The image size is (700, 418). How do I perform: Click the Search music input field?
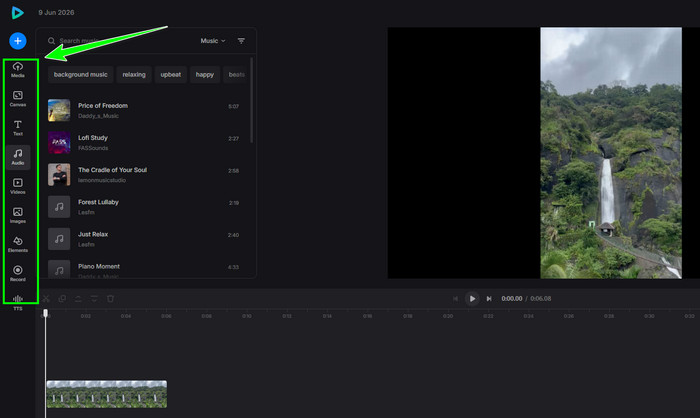(121, 41)
